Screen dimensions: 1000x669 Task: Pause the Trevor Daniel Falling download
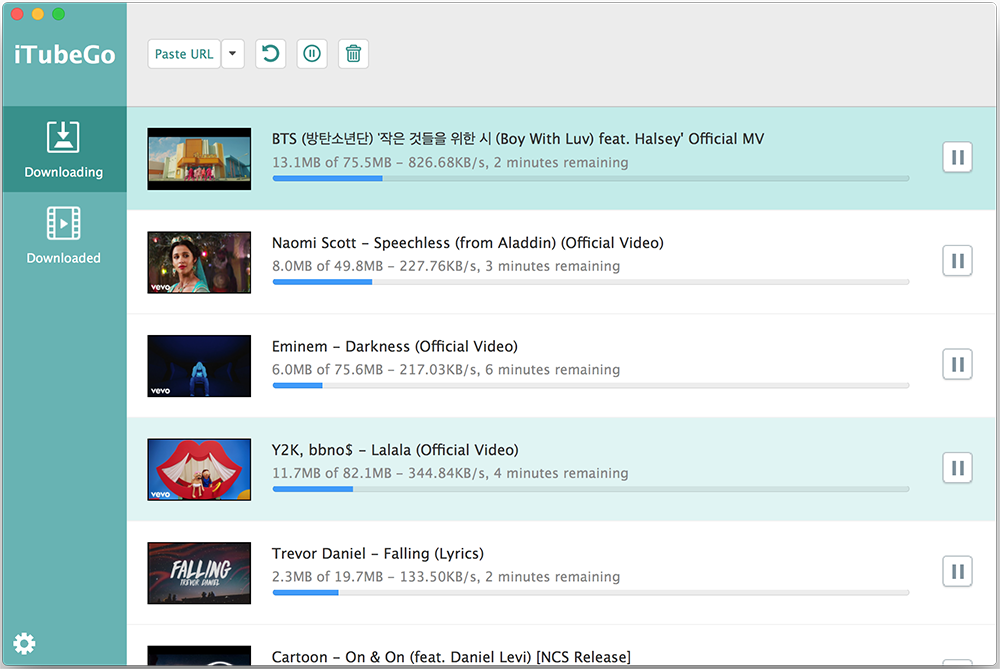pyautogui.click(x=957, y=571)
